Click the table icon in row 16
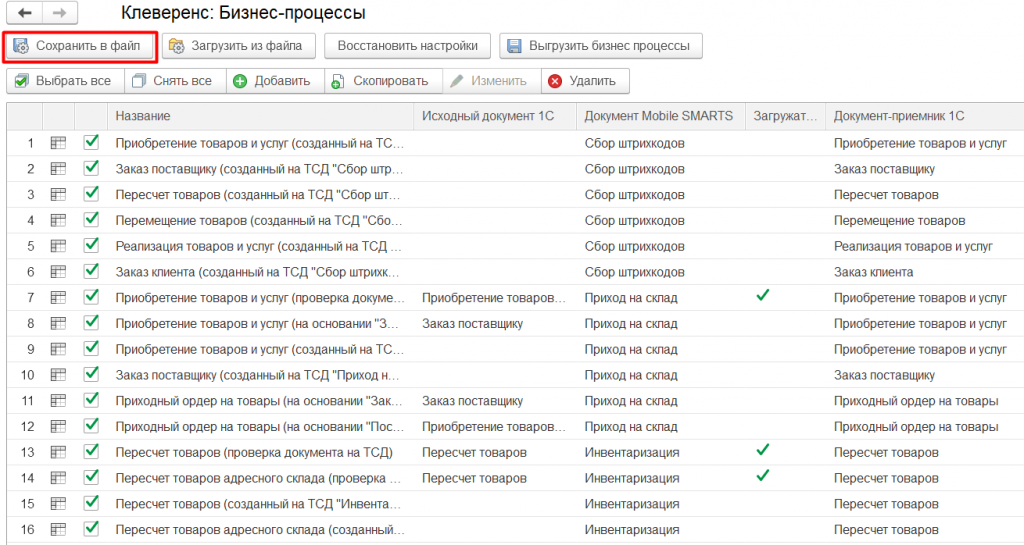 [58, 530]
